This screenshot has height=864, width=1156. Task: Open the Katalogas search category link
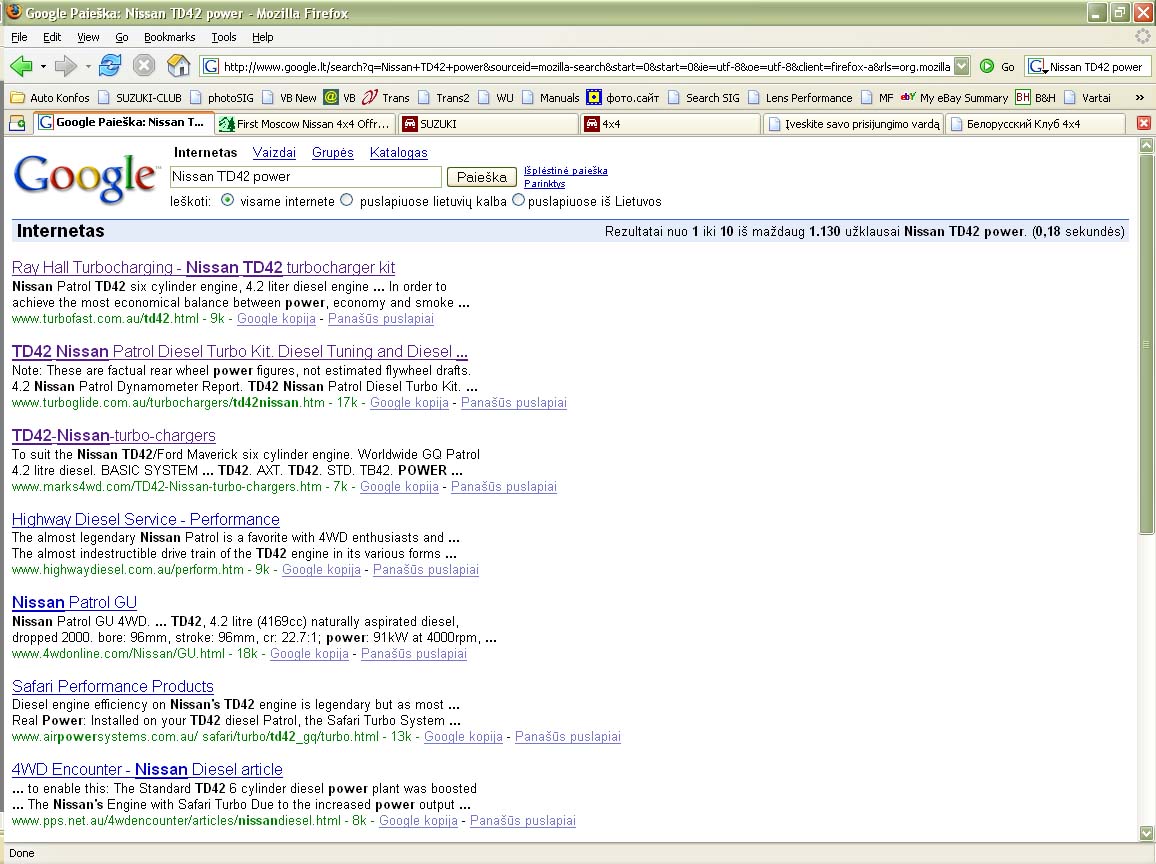point(398,153)
